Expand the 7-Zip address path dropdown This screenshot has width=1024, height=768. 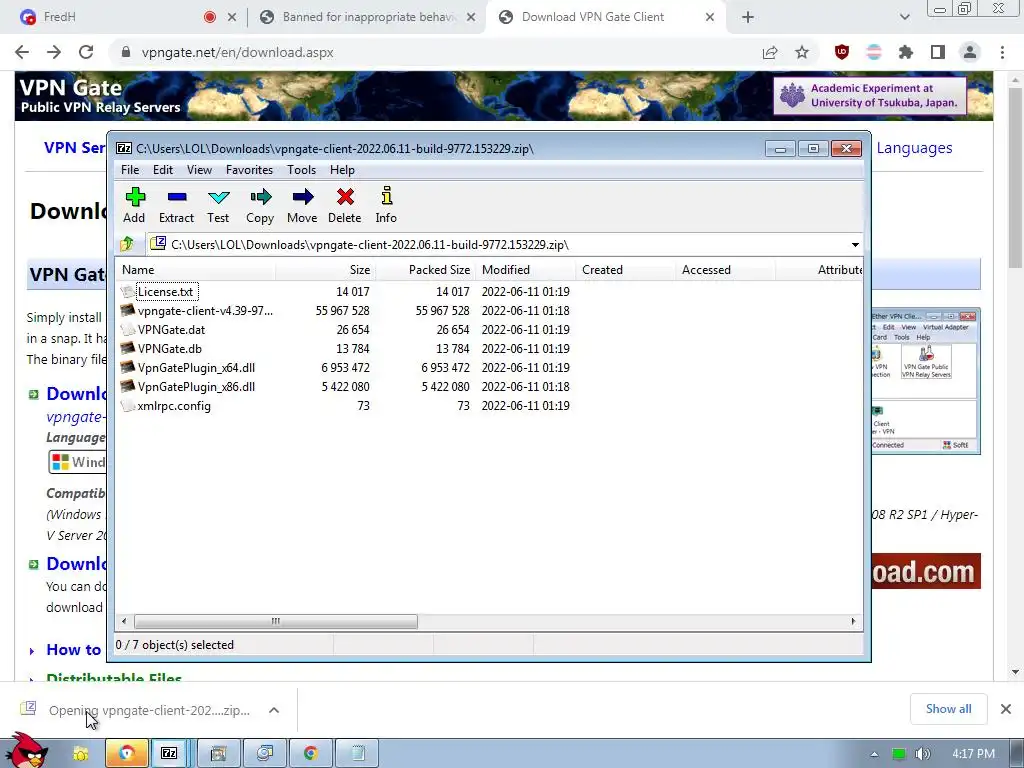[855, 244]
